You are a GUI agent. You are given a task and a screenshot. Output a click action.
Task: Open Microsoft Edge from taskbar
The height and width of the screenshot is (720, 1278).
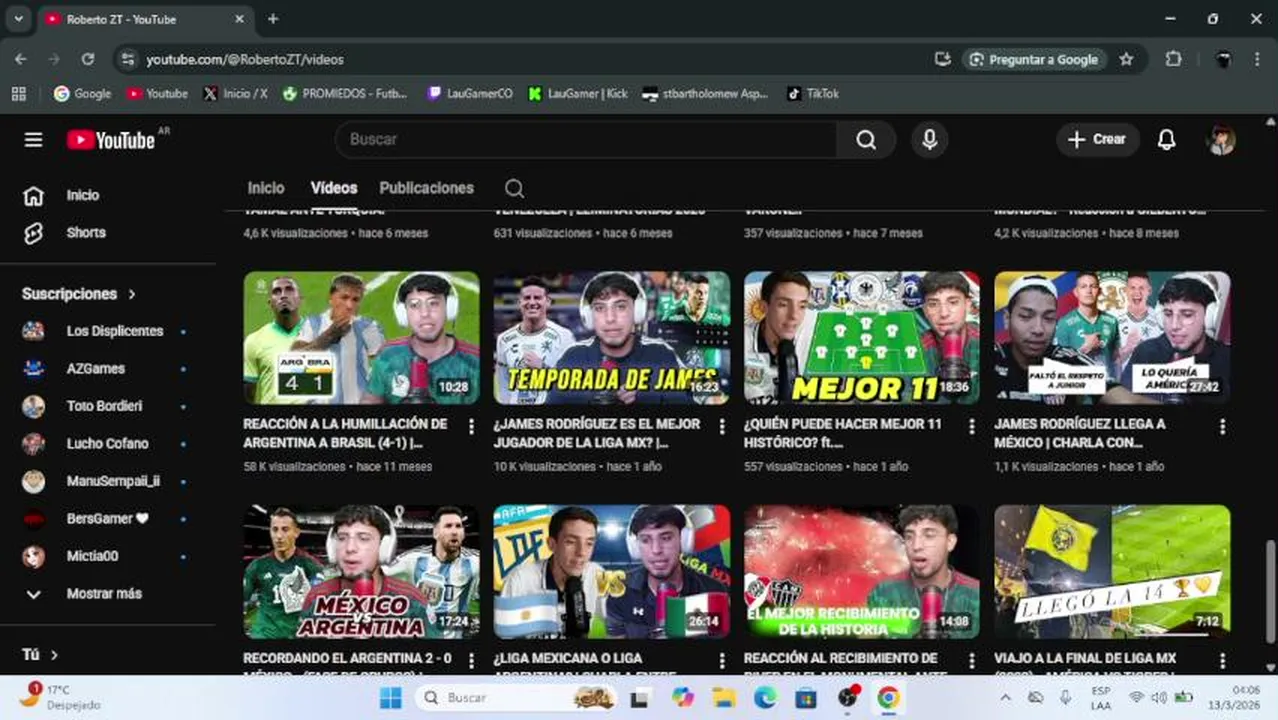765,697
